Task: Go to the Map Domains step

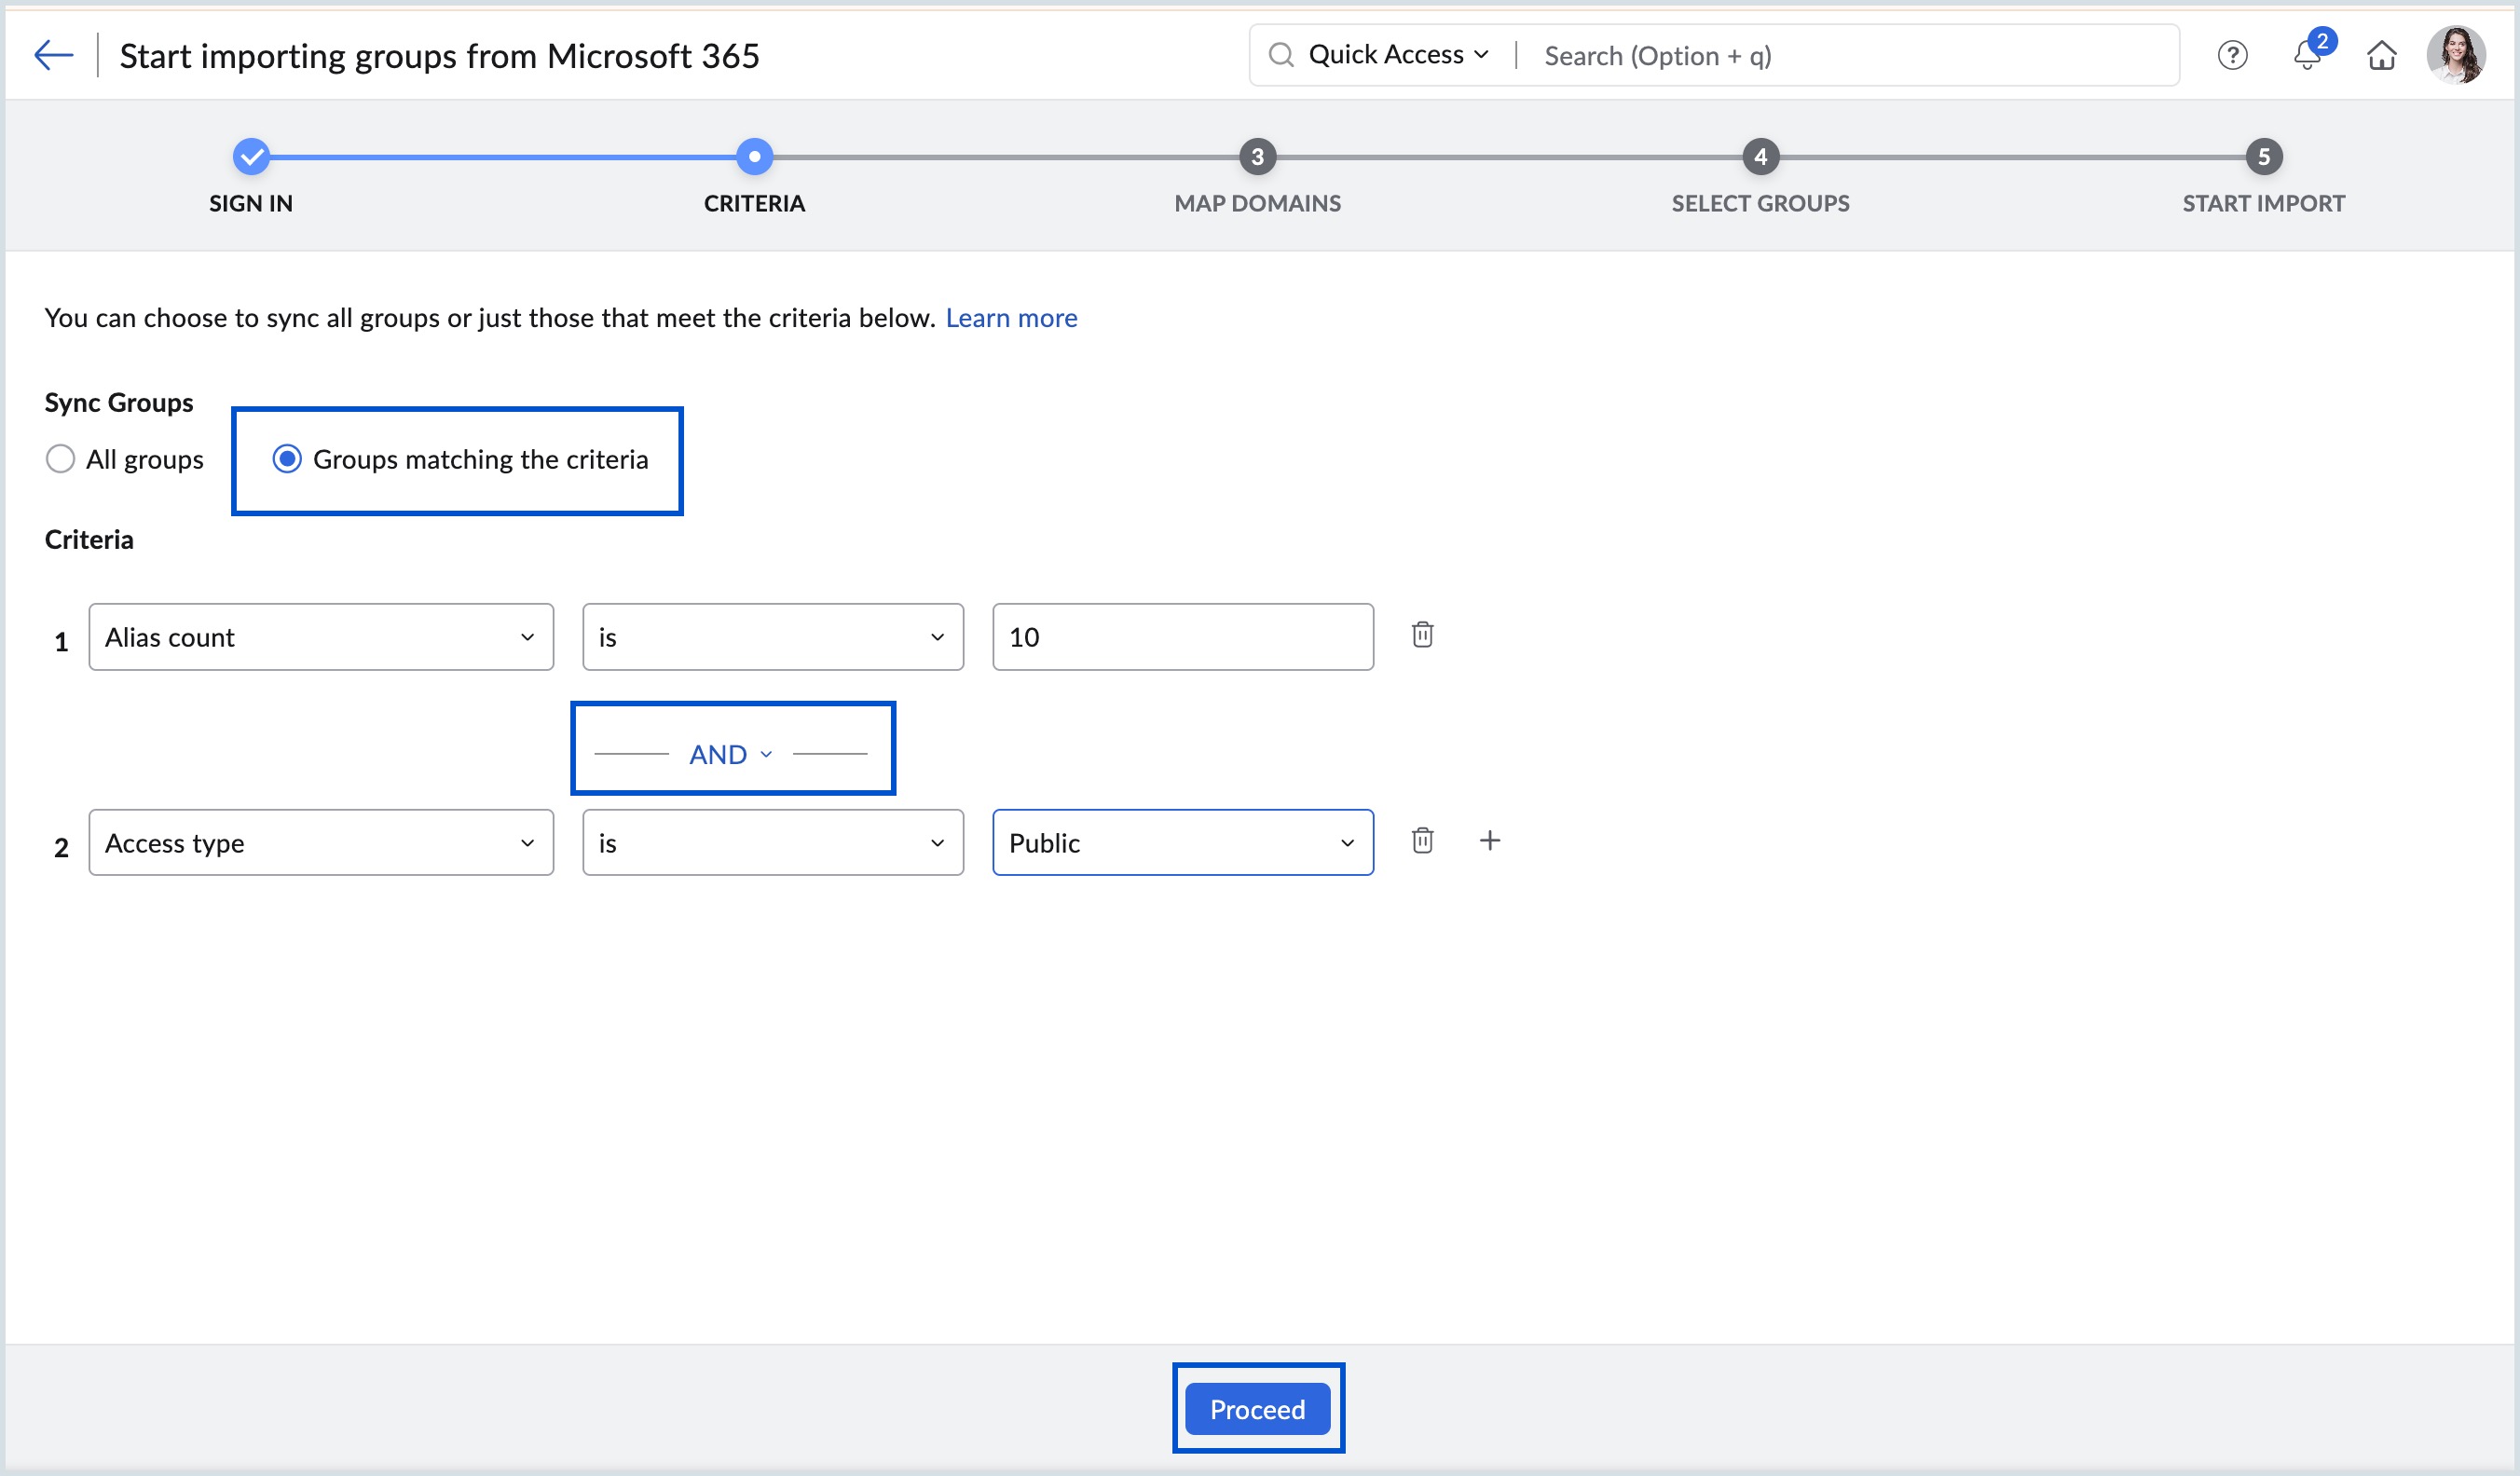Action: click(1257, 157)
